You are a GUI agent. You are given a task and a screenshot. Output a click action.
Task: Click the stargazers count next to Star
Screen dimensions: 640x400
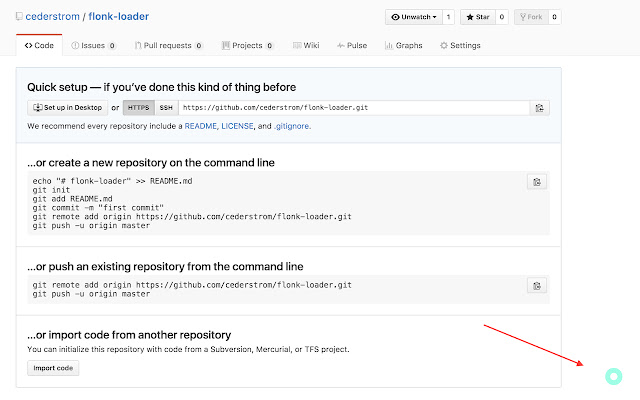(502, 17)
